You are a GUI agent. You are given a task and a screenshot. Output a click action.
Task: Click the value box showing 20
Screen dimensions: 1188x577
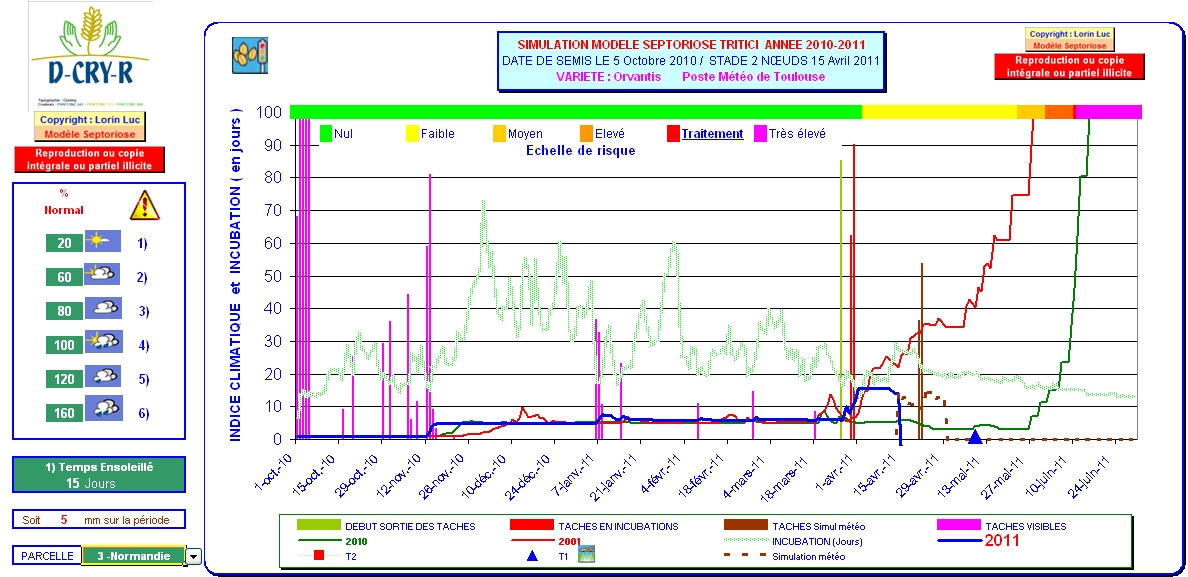click(x=64, y=243)
